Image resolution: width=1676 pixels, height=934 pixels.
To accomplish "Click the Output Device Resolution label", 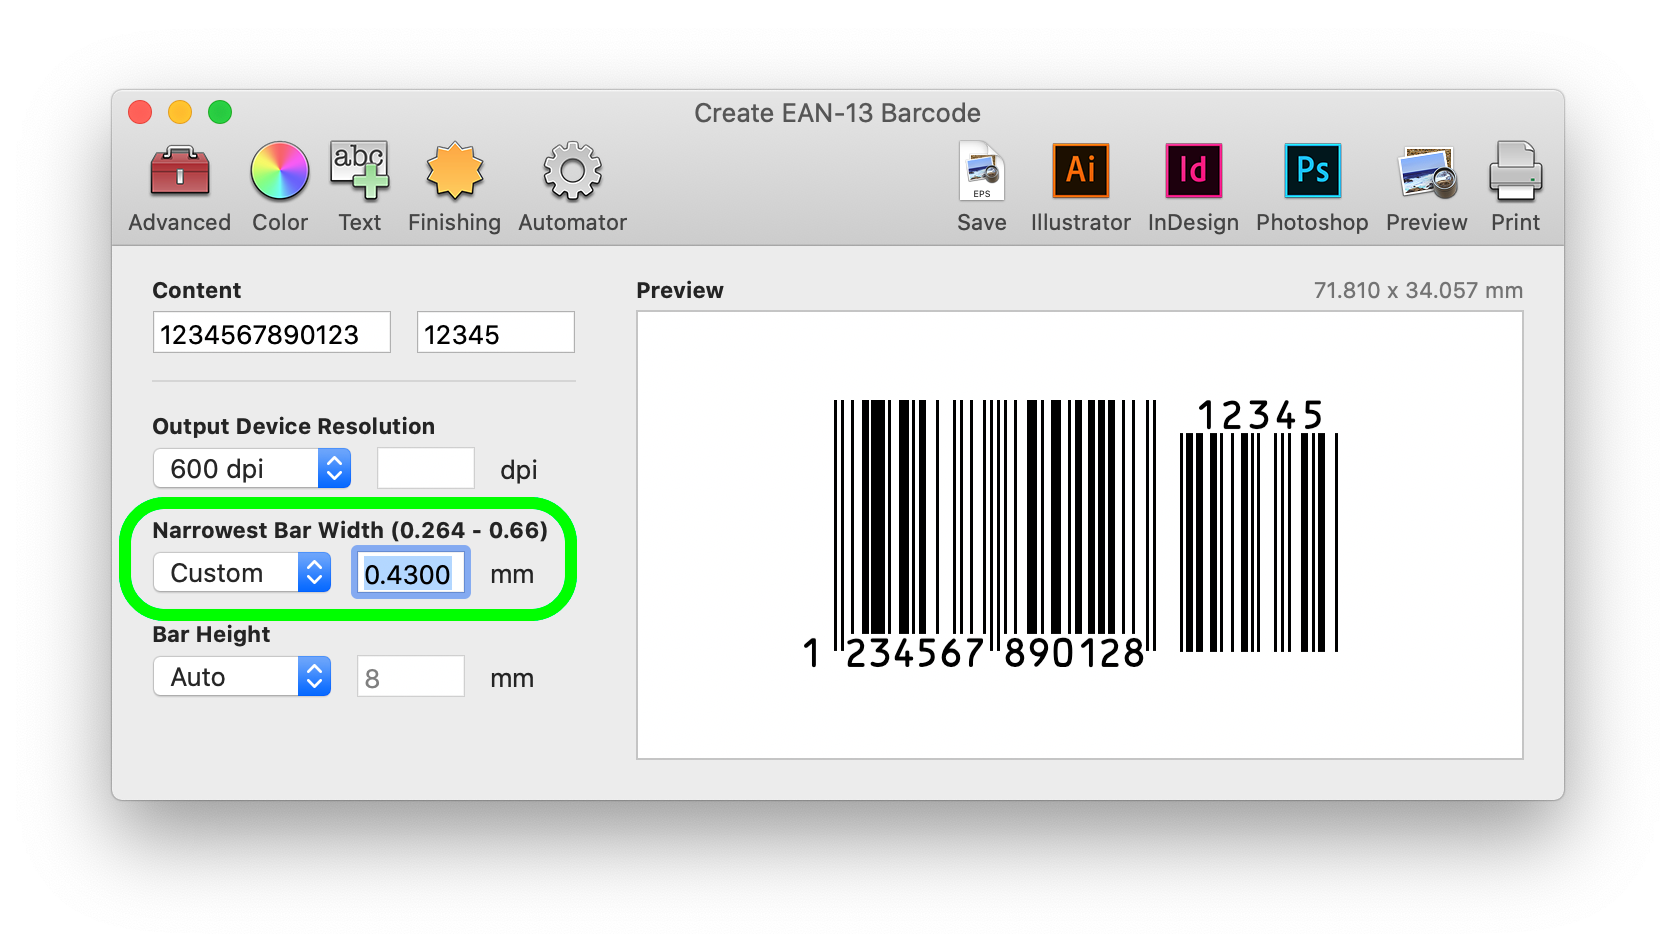I will coord(293,426).
